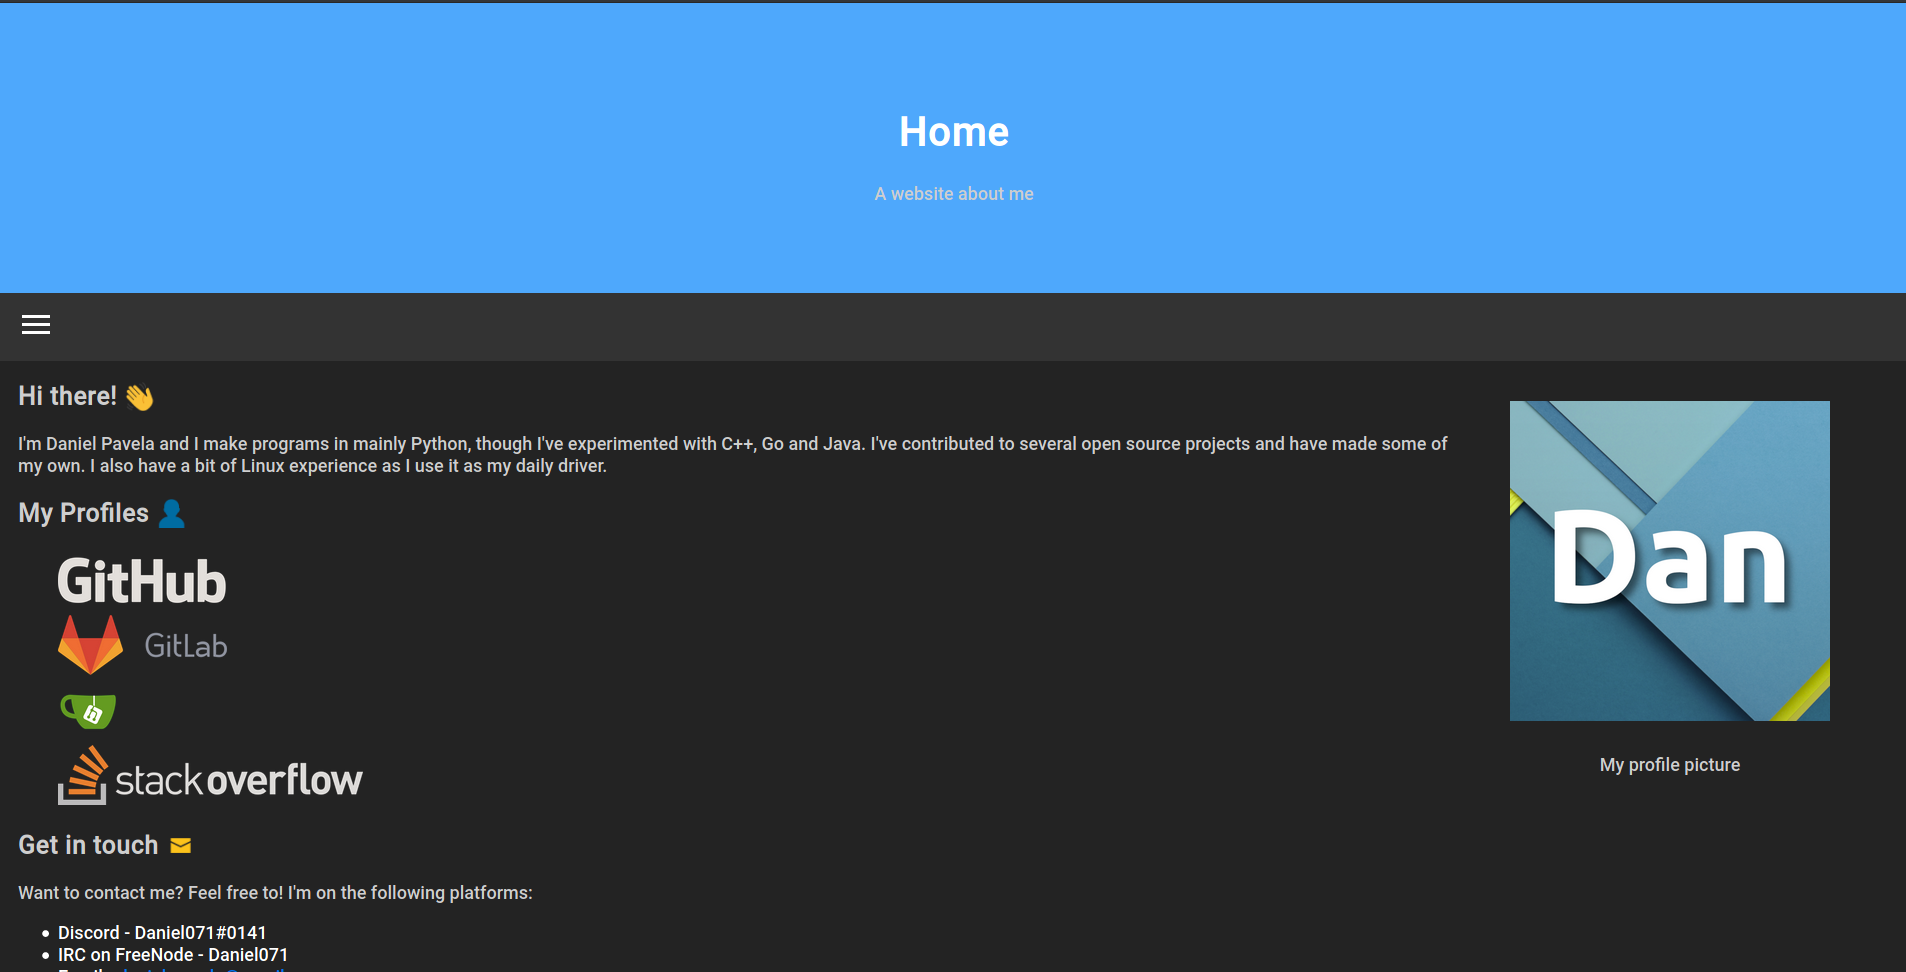Viewport: 1906px width, 972px height.
Task: Click the 'My profile picture' caption
Action: 1669,765
